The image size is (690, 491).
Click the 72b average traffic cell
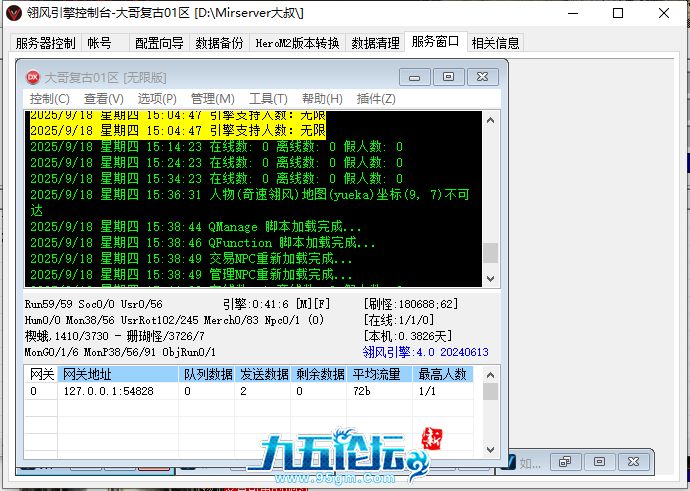coord(380,391)
